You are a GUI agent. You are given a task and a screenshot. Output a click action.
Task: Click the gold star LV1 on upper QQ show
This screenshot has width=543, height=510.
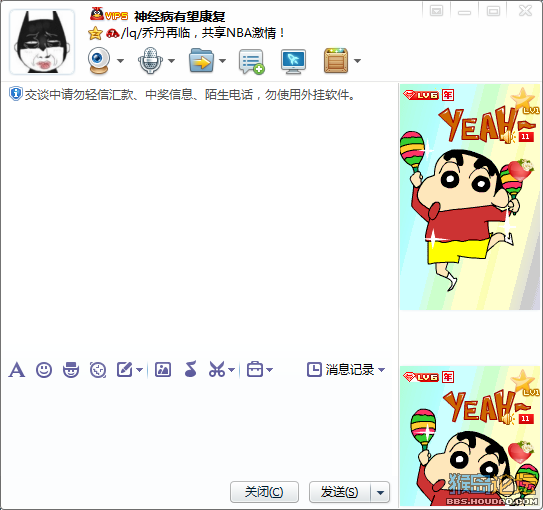tap(525, 100)
